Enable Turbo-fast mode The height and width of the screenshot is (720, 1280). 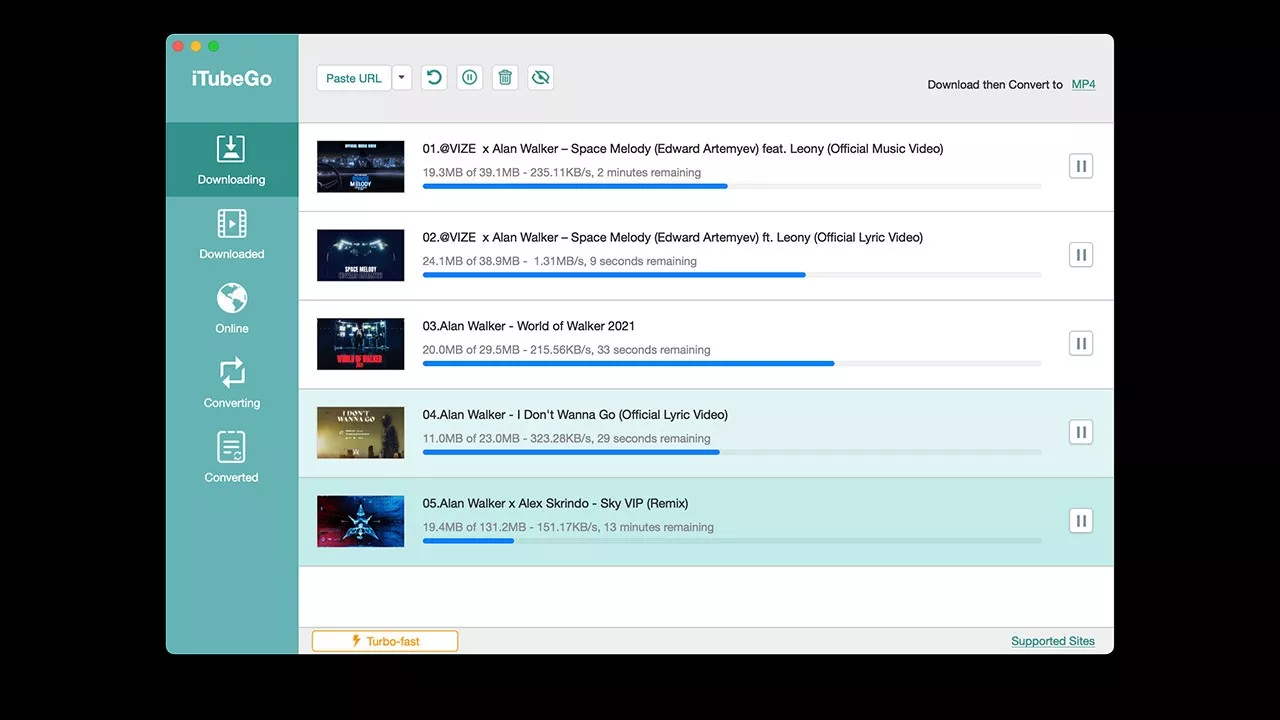tap(385, 641)
